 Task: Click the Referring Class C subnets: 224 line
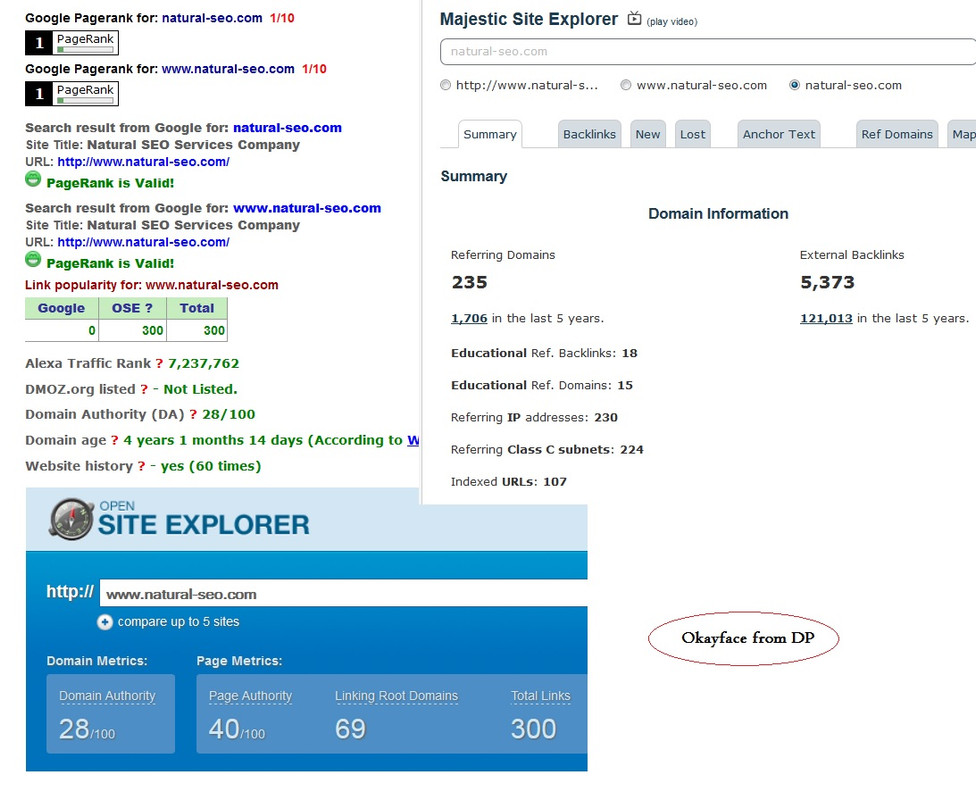tap(547, 449)
